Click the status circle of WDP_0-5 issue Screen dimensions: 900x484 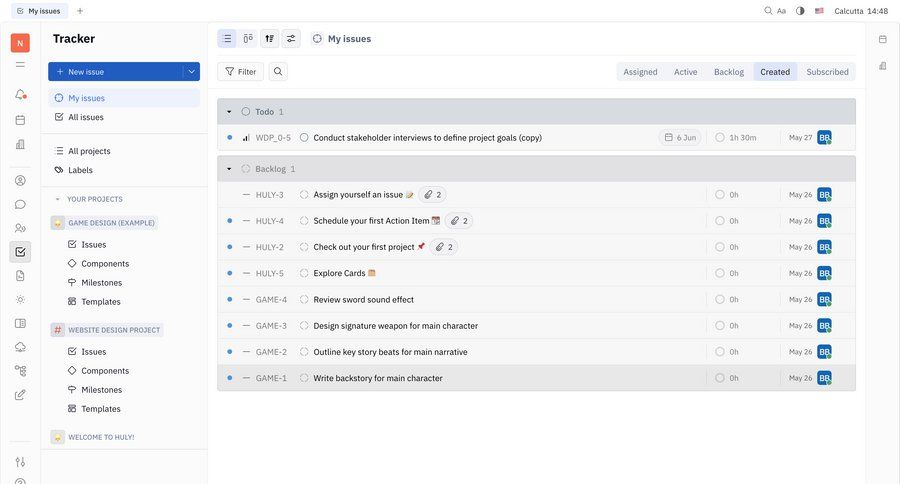point(304,138)
